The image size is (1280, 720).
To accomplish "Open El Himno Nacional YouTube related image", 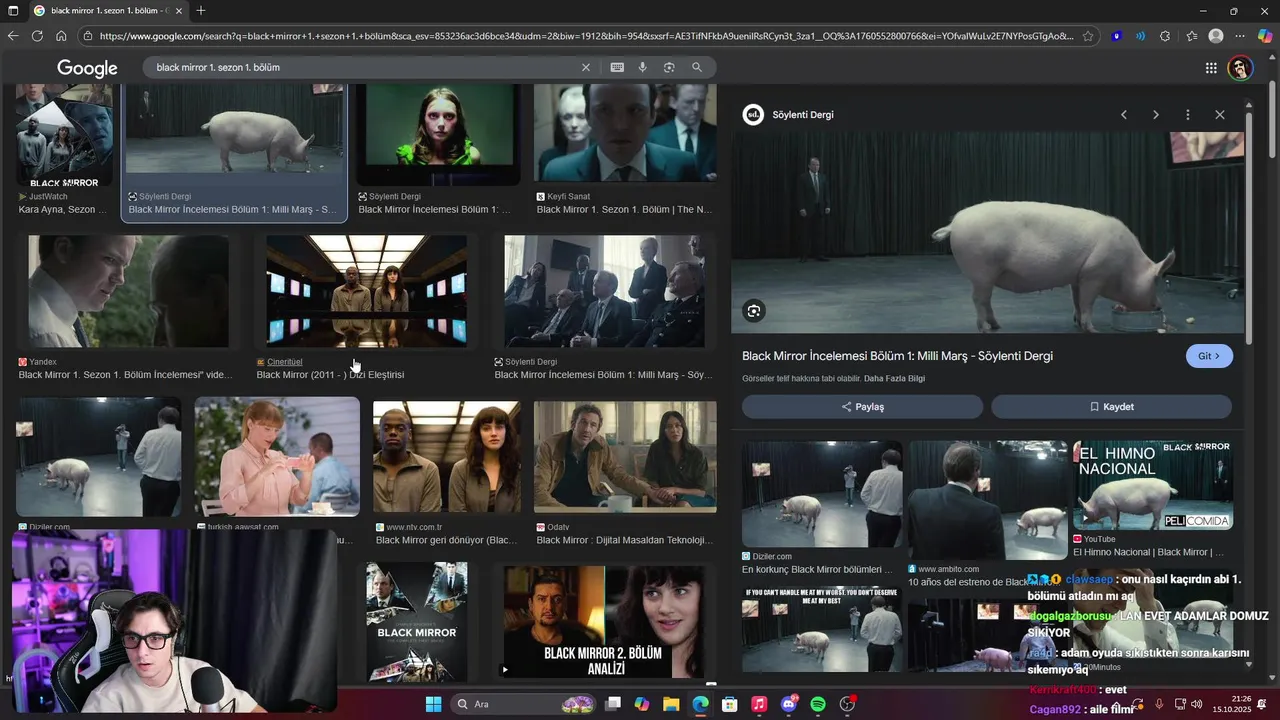I will point(1152,486).
